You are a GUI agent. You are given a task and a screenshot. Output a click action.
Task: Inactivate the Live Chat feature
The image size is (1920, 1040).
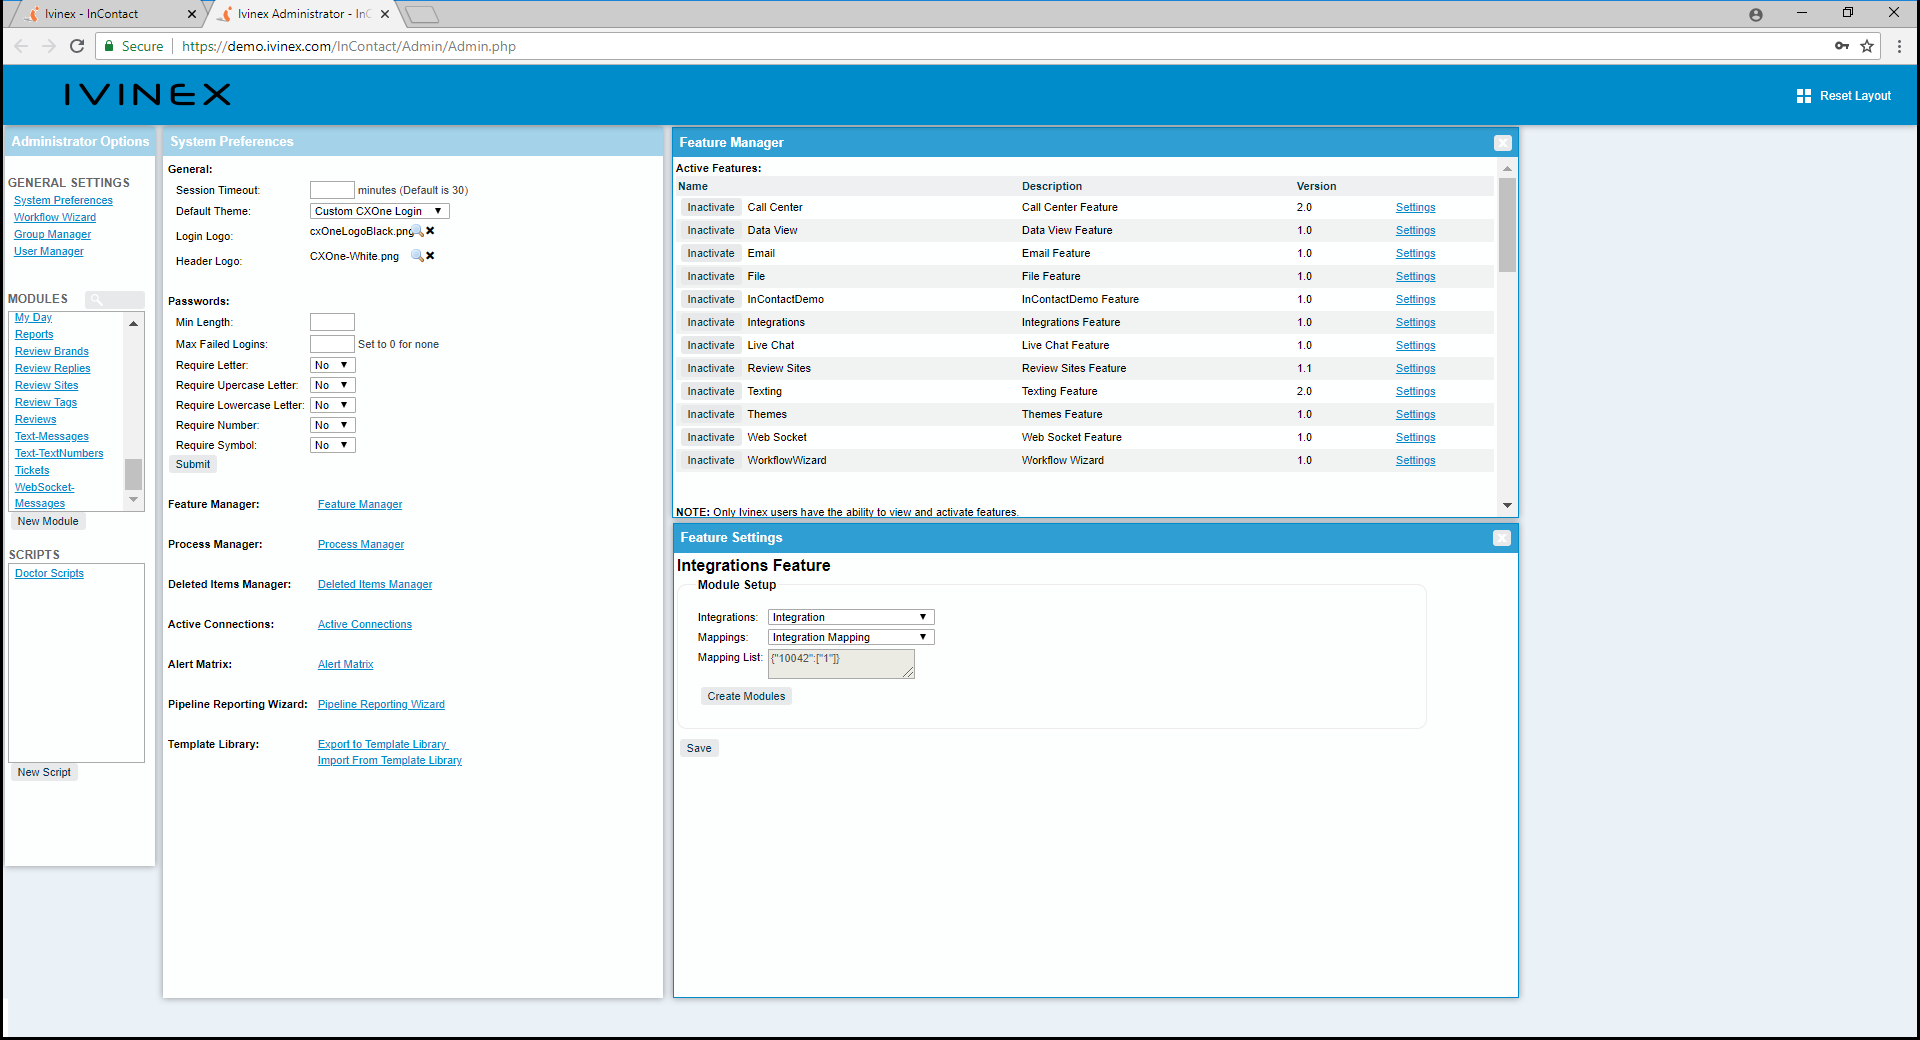pos(711,345)
